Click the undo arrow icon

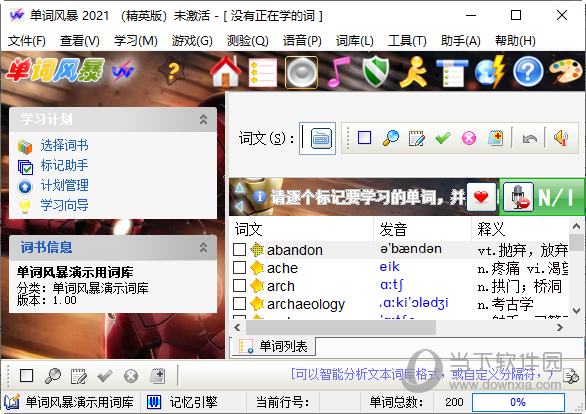[530, 139]
